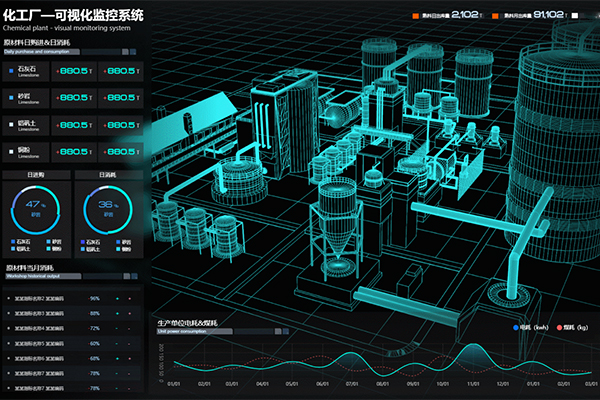Toggle the 电耗 (kwh) blue legend dot
This screenshot has height=400, width=600.
[x=515, y=327]
